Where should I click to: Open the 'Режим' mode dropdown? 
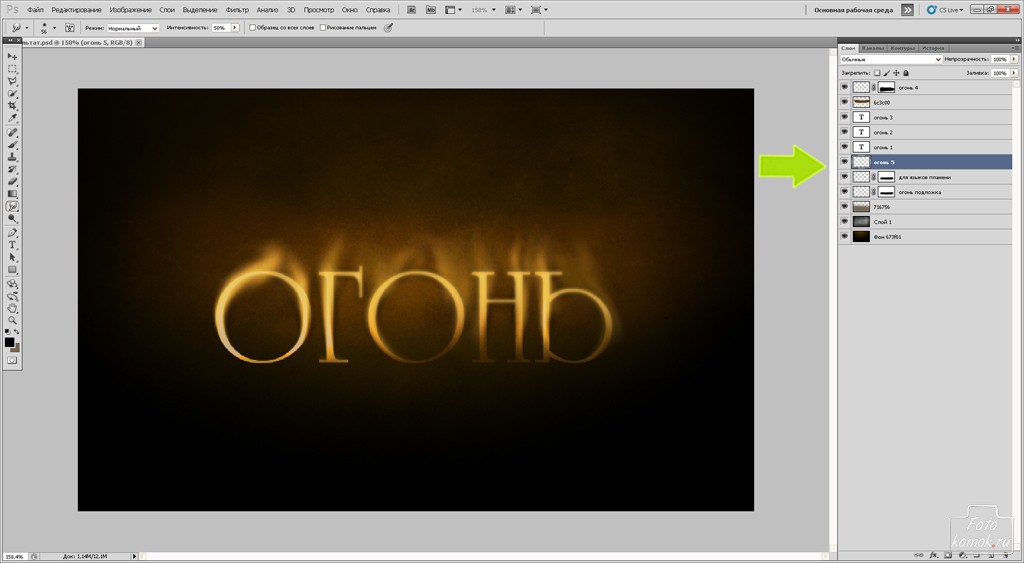point(133,28)
